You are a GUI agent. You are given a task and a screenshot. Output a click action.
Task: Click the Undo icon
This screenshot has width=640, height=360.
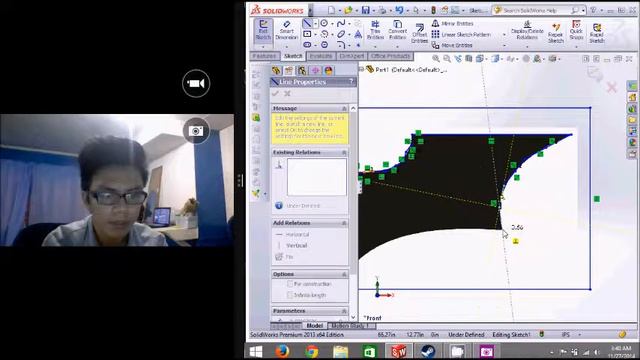[x=399, y=10]
